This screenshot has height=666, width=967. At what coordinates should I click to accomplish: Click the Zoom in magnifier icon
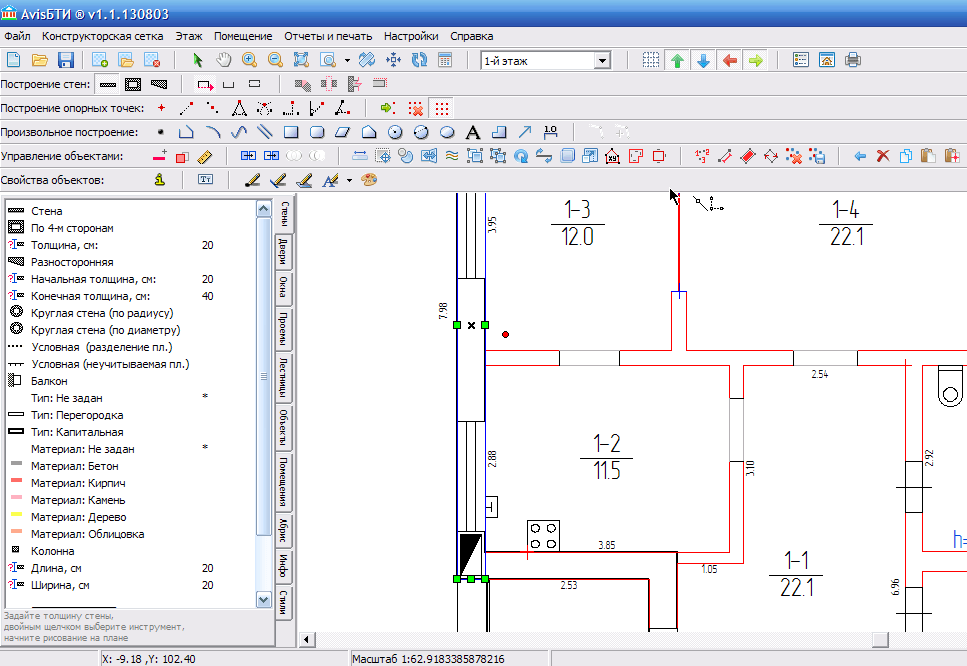pyautogui.click(x=249, y=60)
